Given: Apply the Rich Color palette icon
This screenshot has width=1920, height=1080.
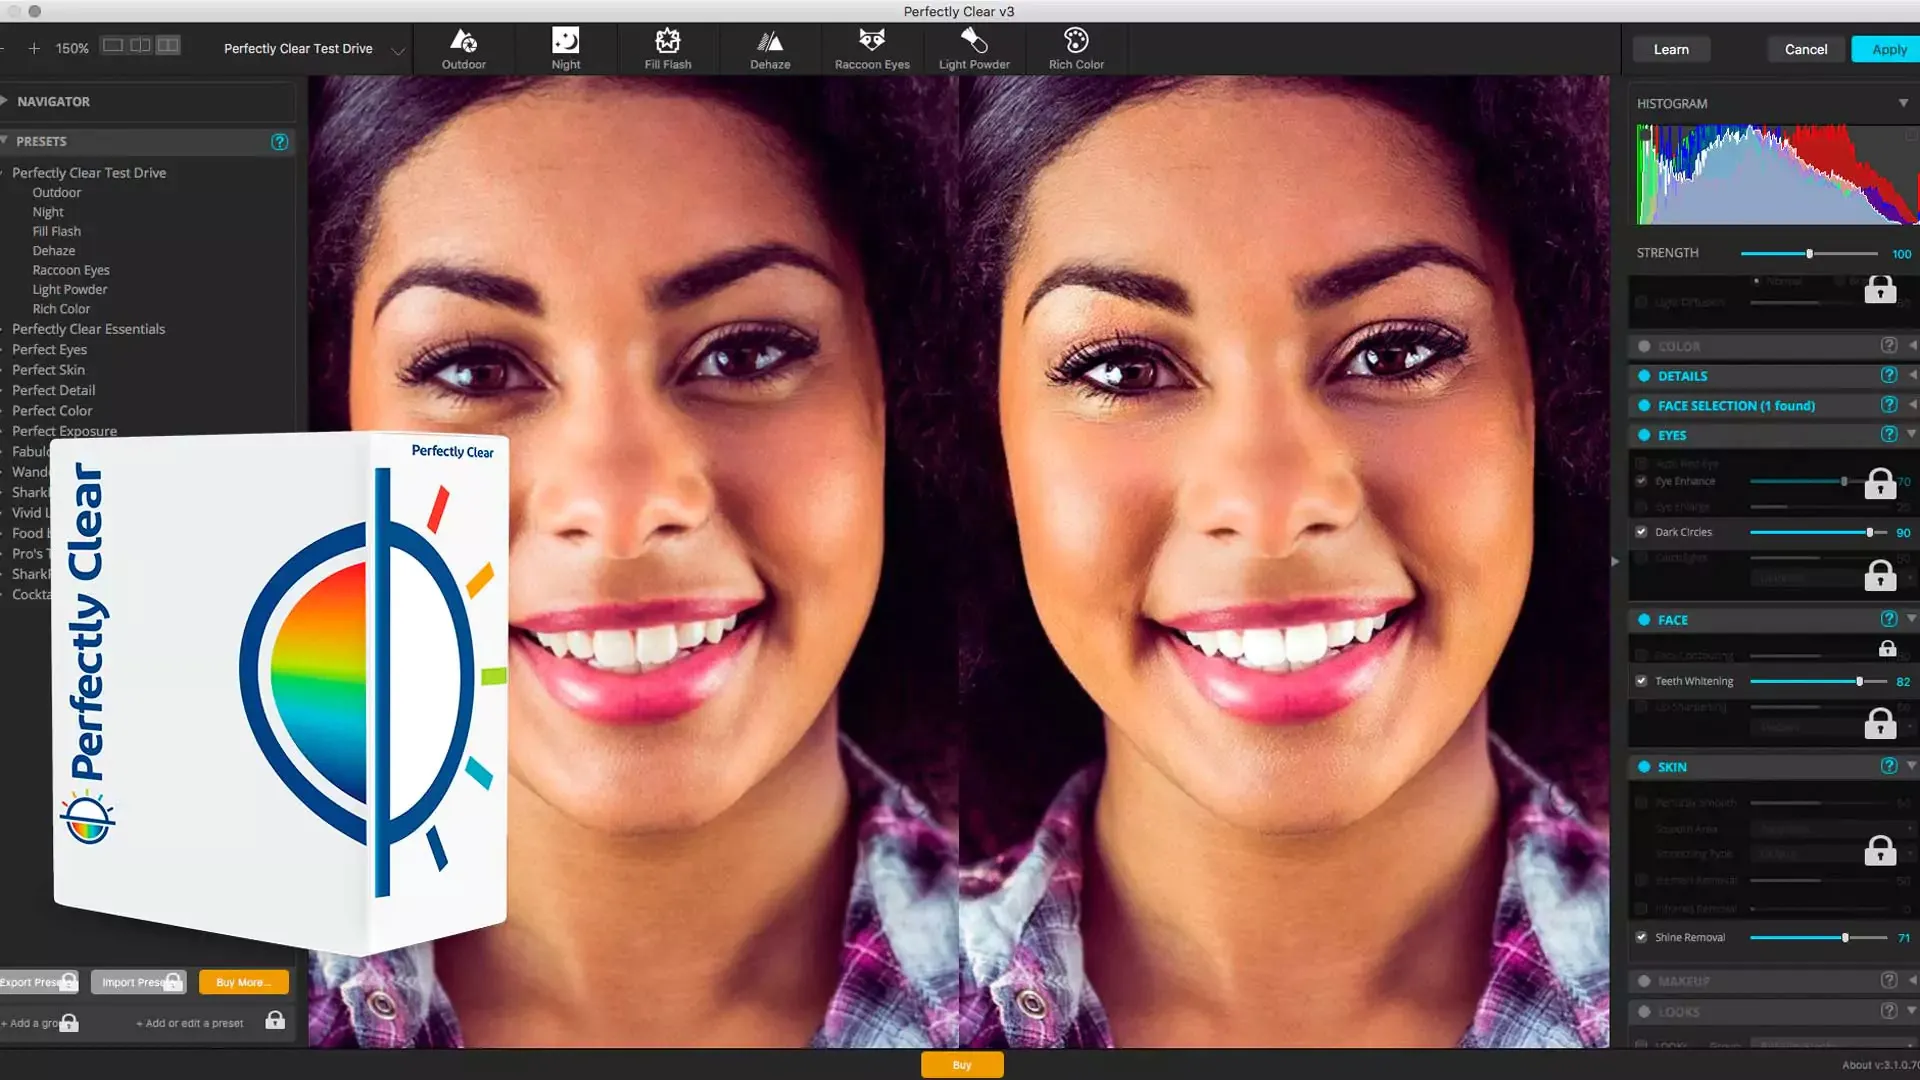Looking at the screenshot, I should (1076, 42).
